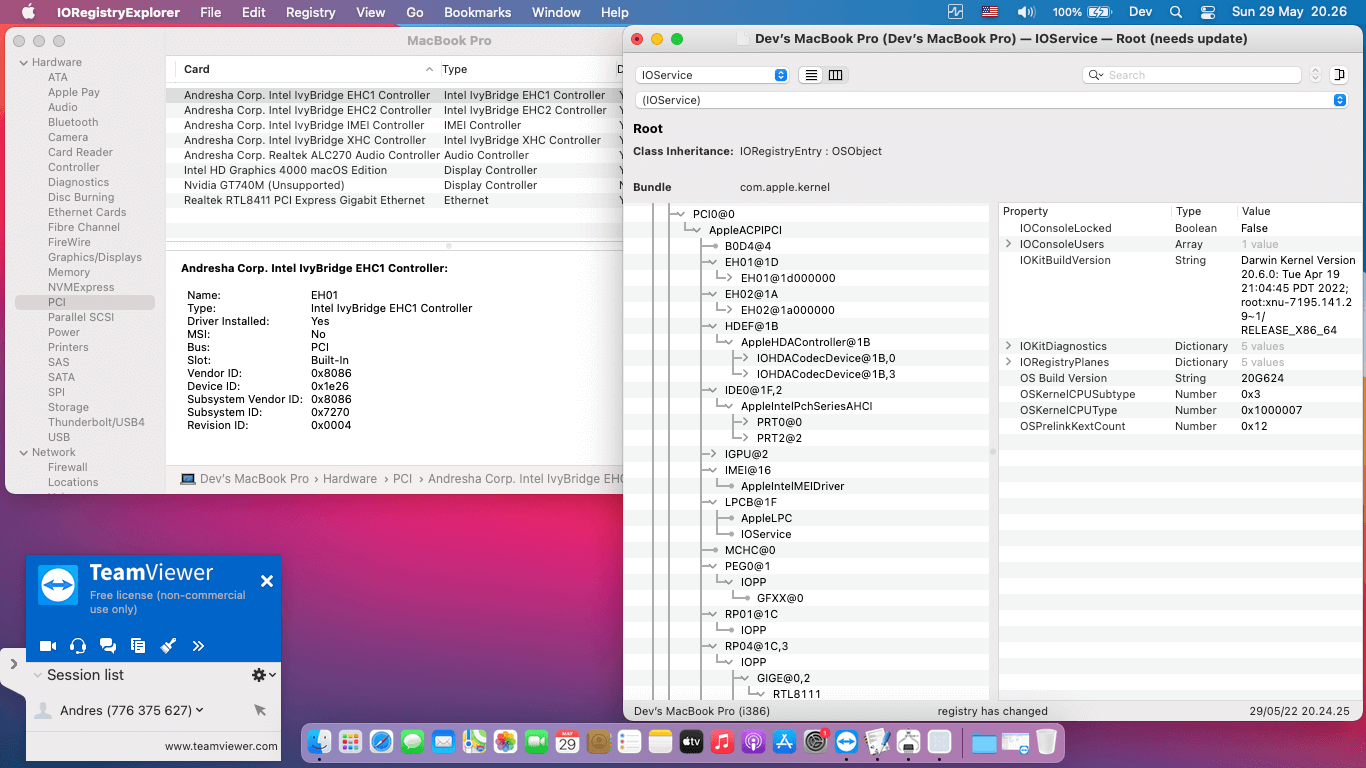Image resolution: width=1366 pixels, height=768 pixels.
Task: Select the RTL8111 tree node
Action: click(796, 694)
